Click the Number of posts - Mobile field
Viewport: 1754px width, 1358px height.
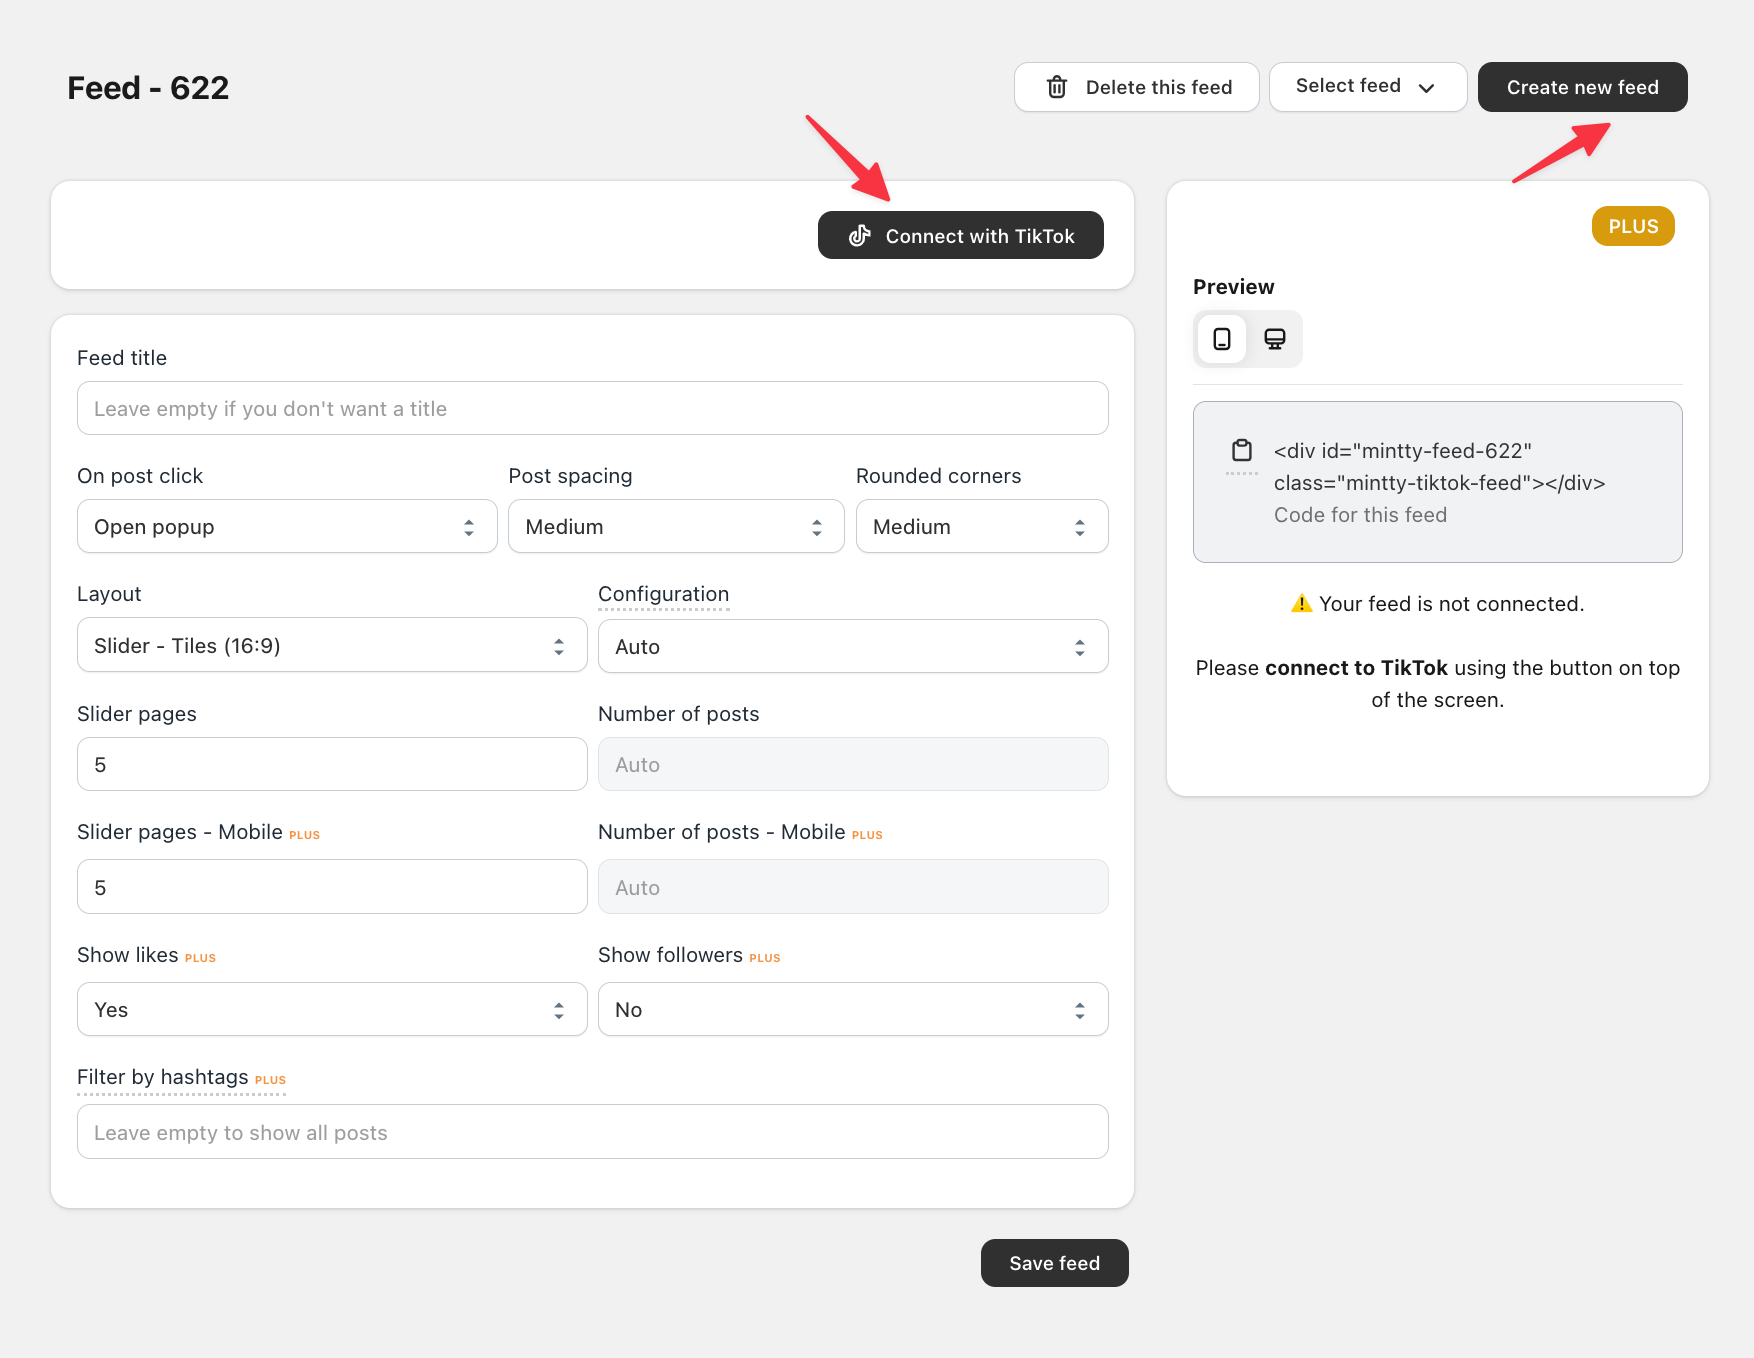click(853, 887)
